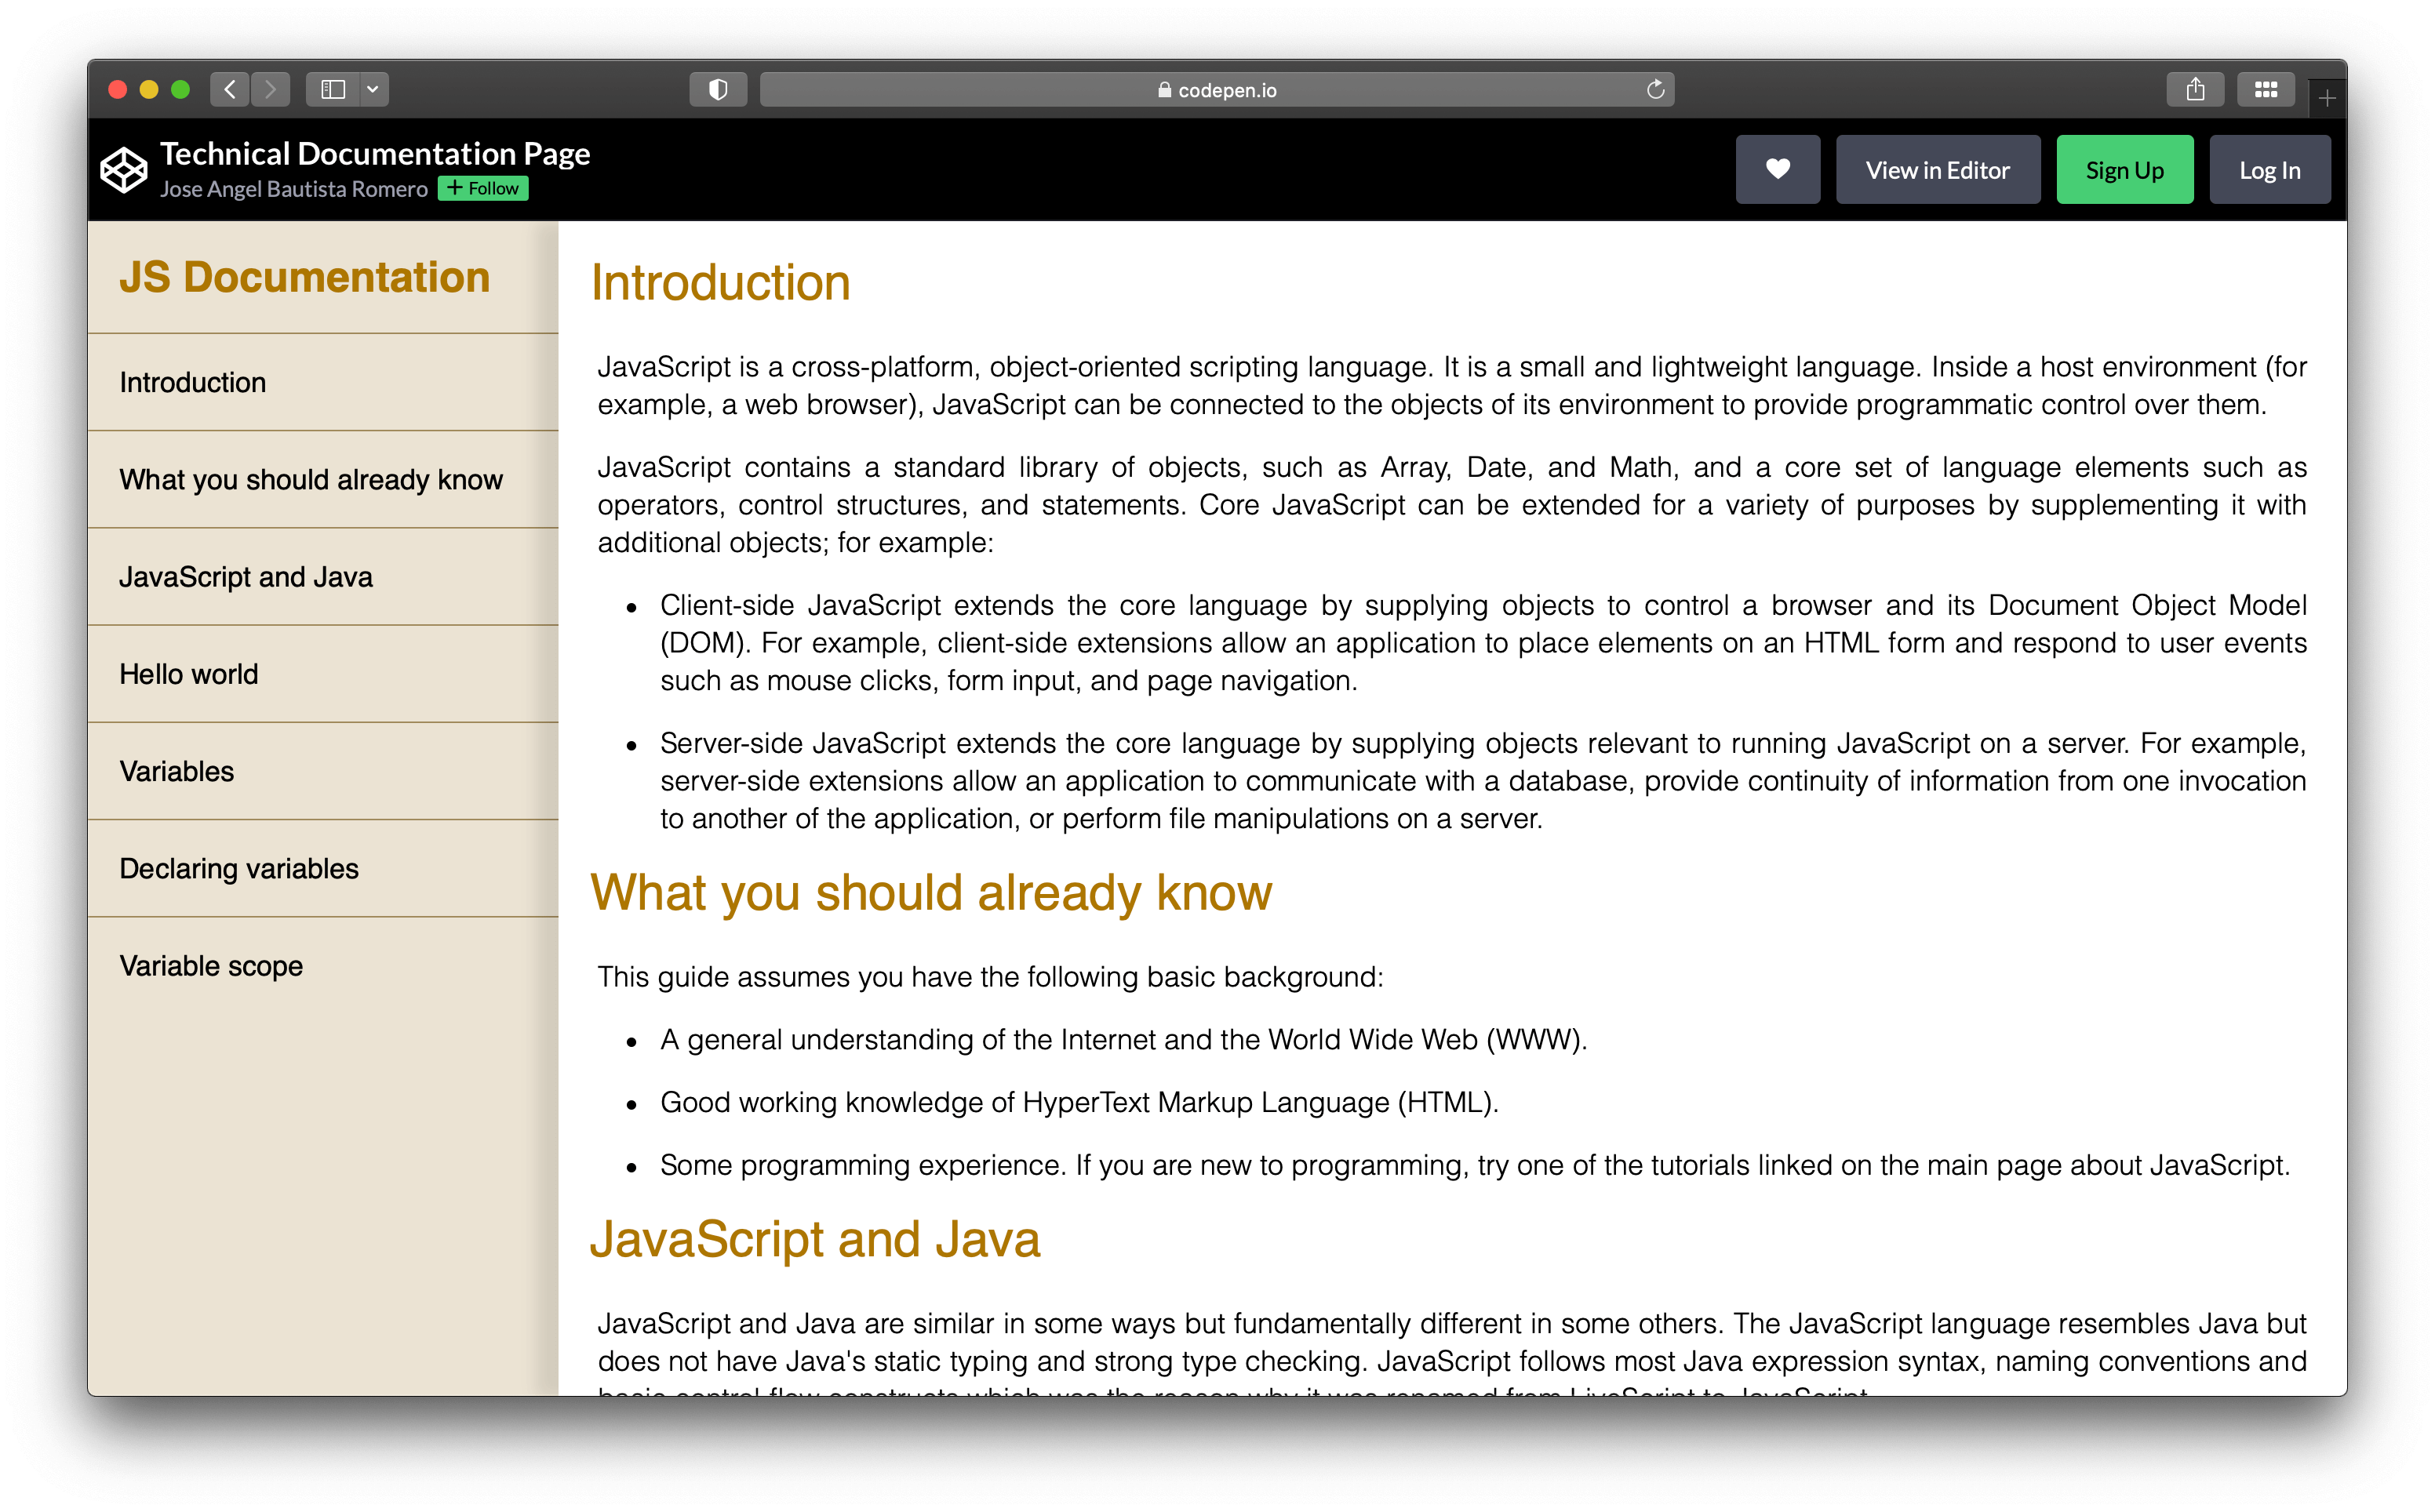Click the heart icon to love pen
The image size is (2435, 1512).
coord(1777,170)
